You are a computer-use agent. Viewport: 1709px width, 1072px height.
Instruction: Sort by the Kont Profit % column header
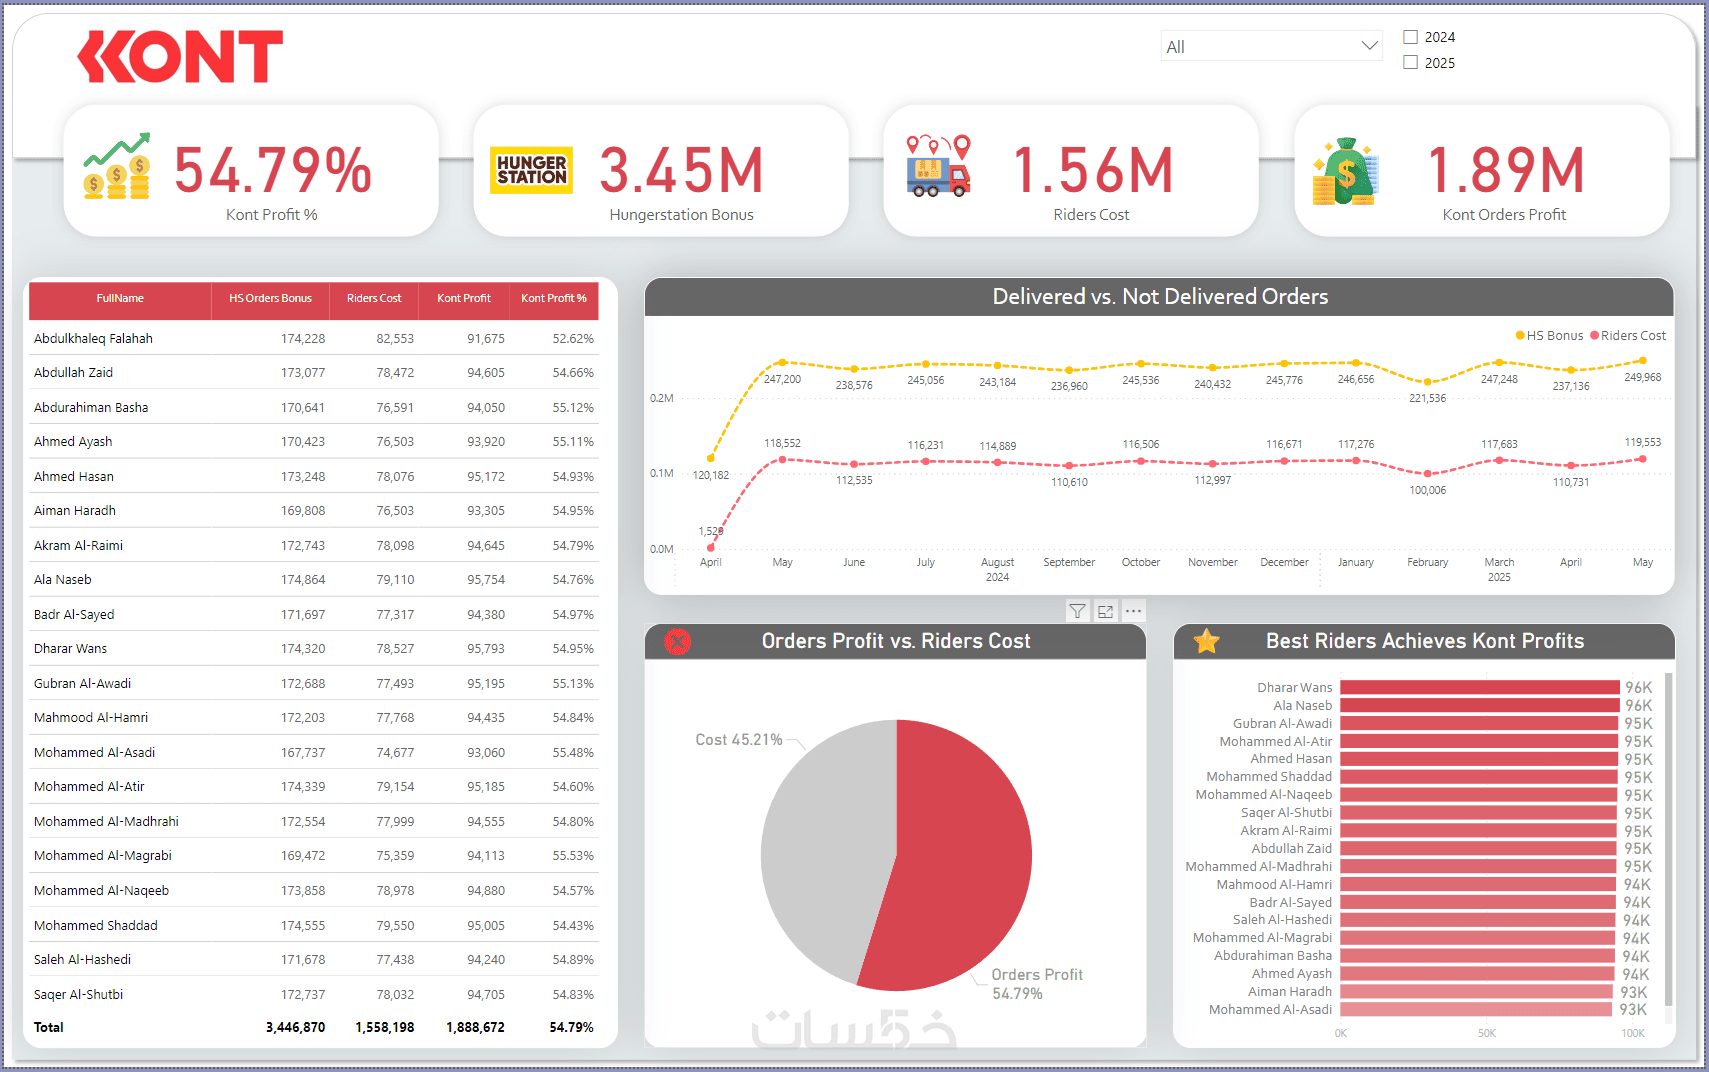click(x=554, y=298)
